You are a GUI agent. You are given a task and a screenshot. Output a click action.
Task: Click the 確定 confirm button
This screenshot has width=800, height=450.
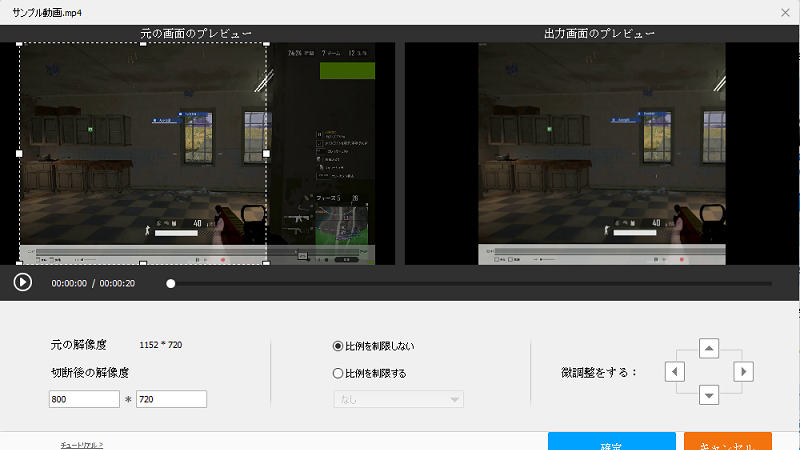tap(612, 441)
